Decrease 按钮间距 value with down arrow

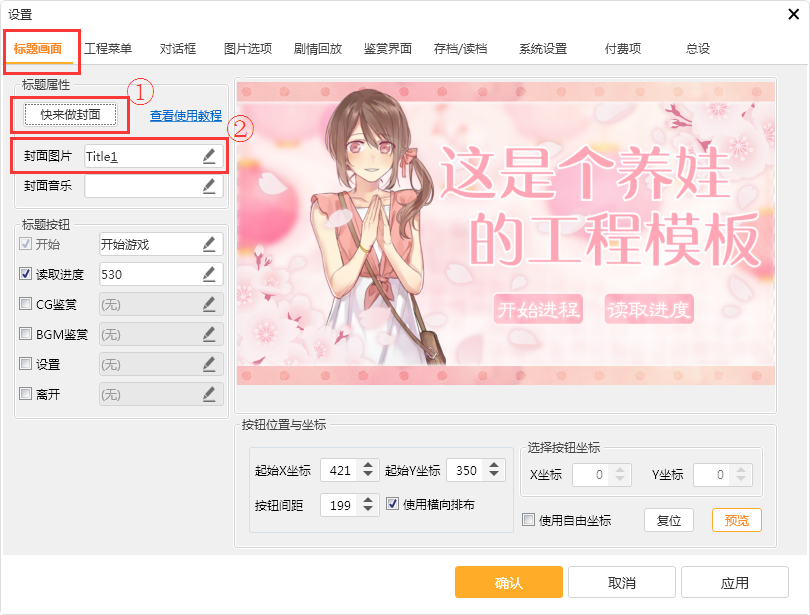(368, 509)
